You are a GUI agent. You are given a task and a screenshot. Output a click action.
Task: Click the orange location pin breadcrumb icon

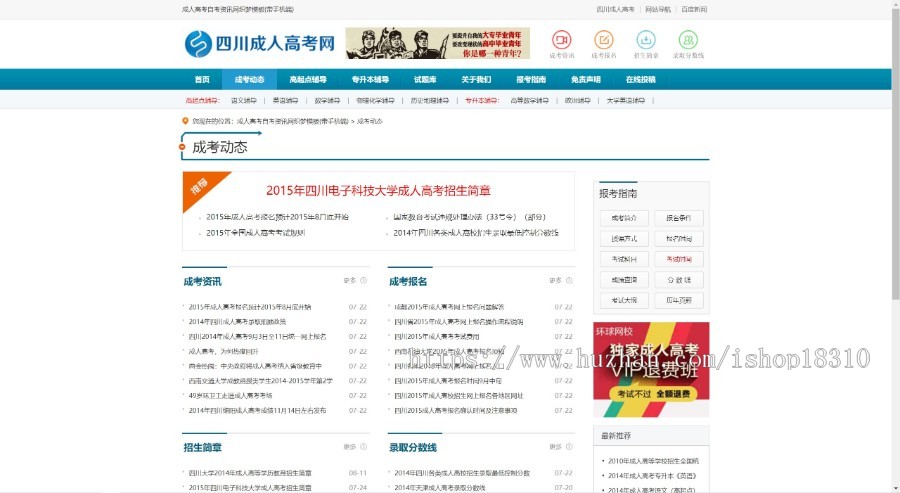click(185, 121)
